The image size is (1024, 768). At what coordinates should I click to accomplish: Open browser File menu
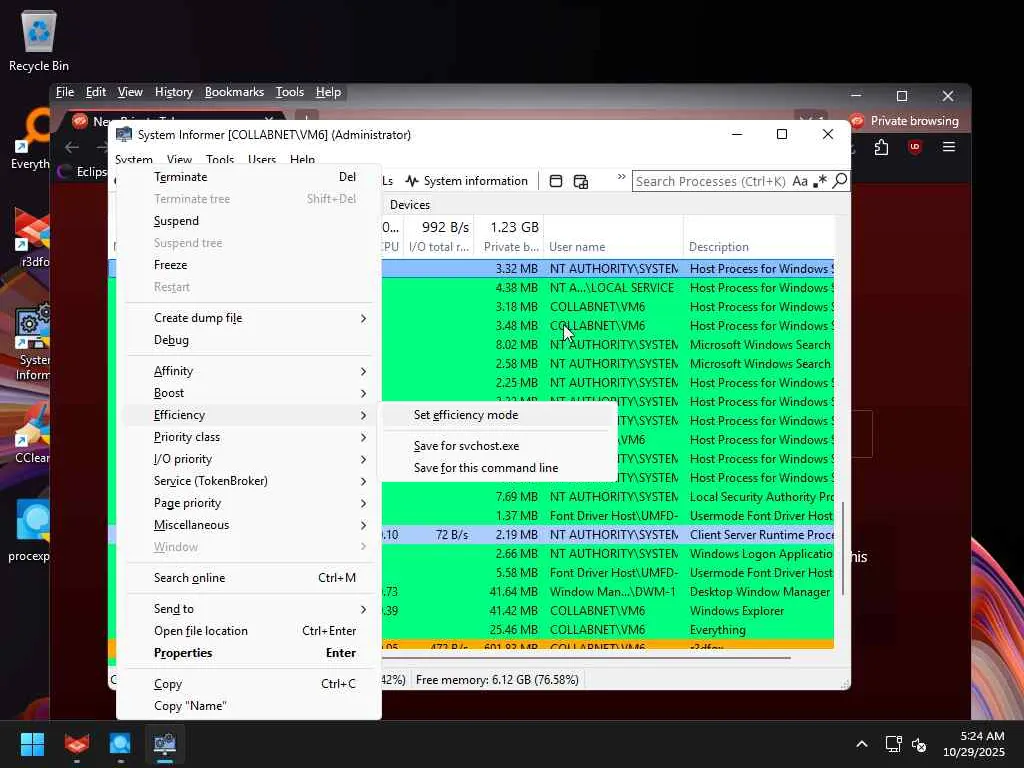tap(65, 92)
